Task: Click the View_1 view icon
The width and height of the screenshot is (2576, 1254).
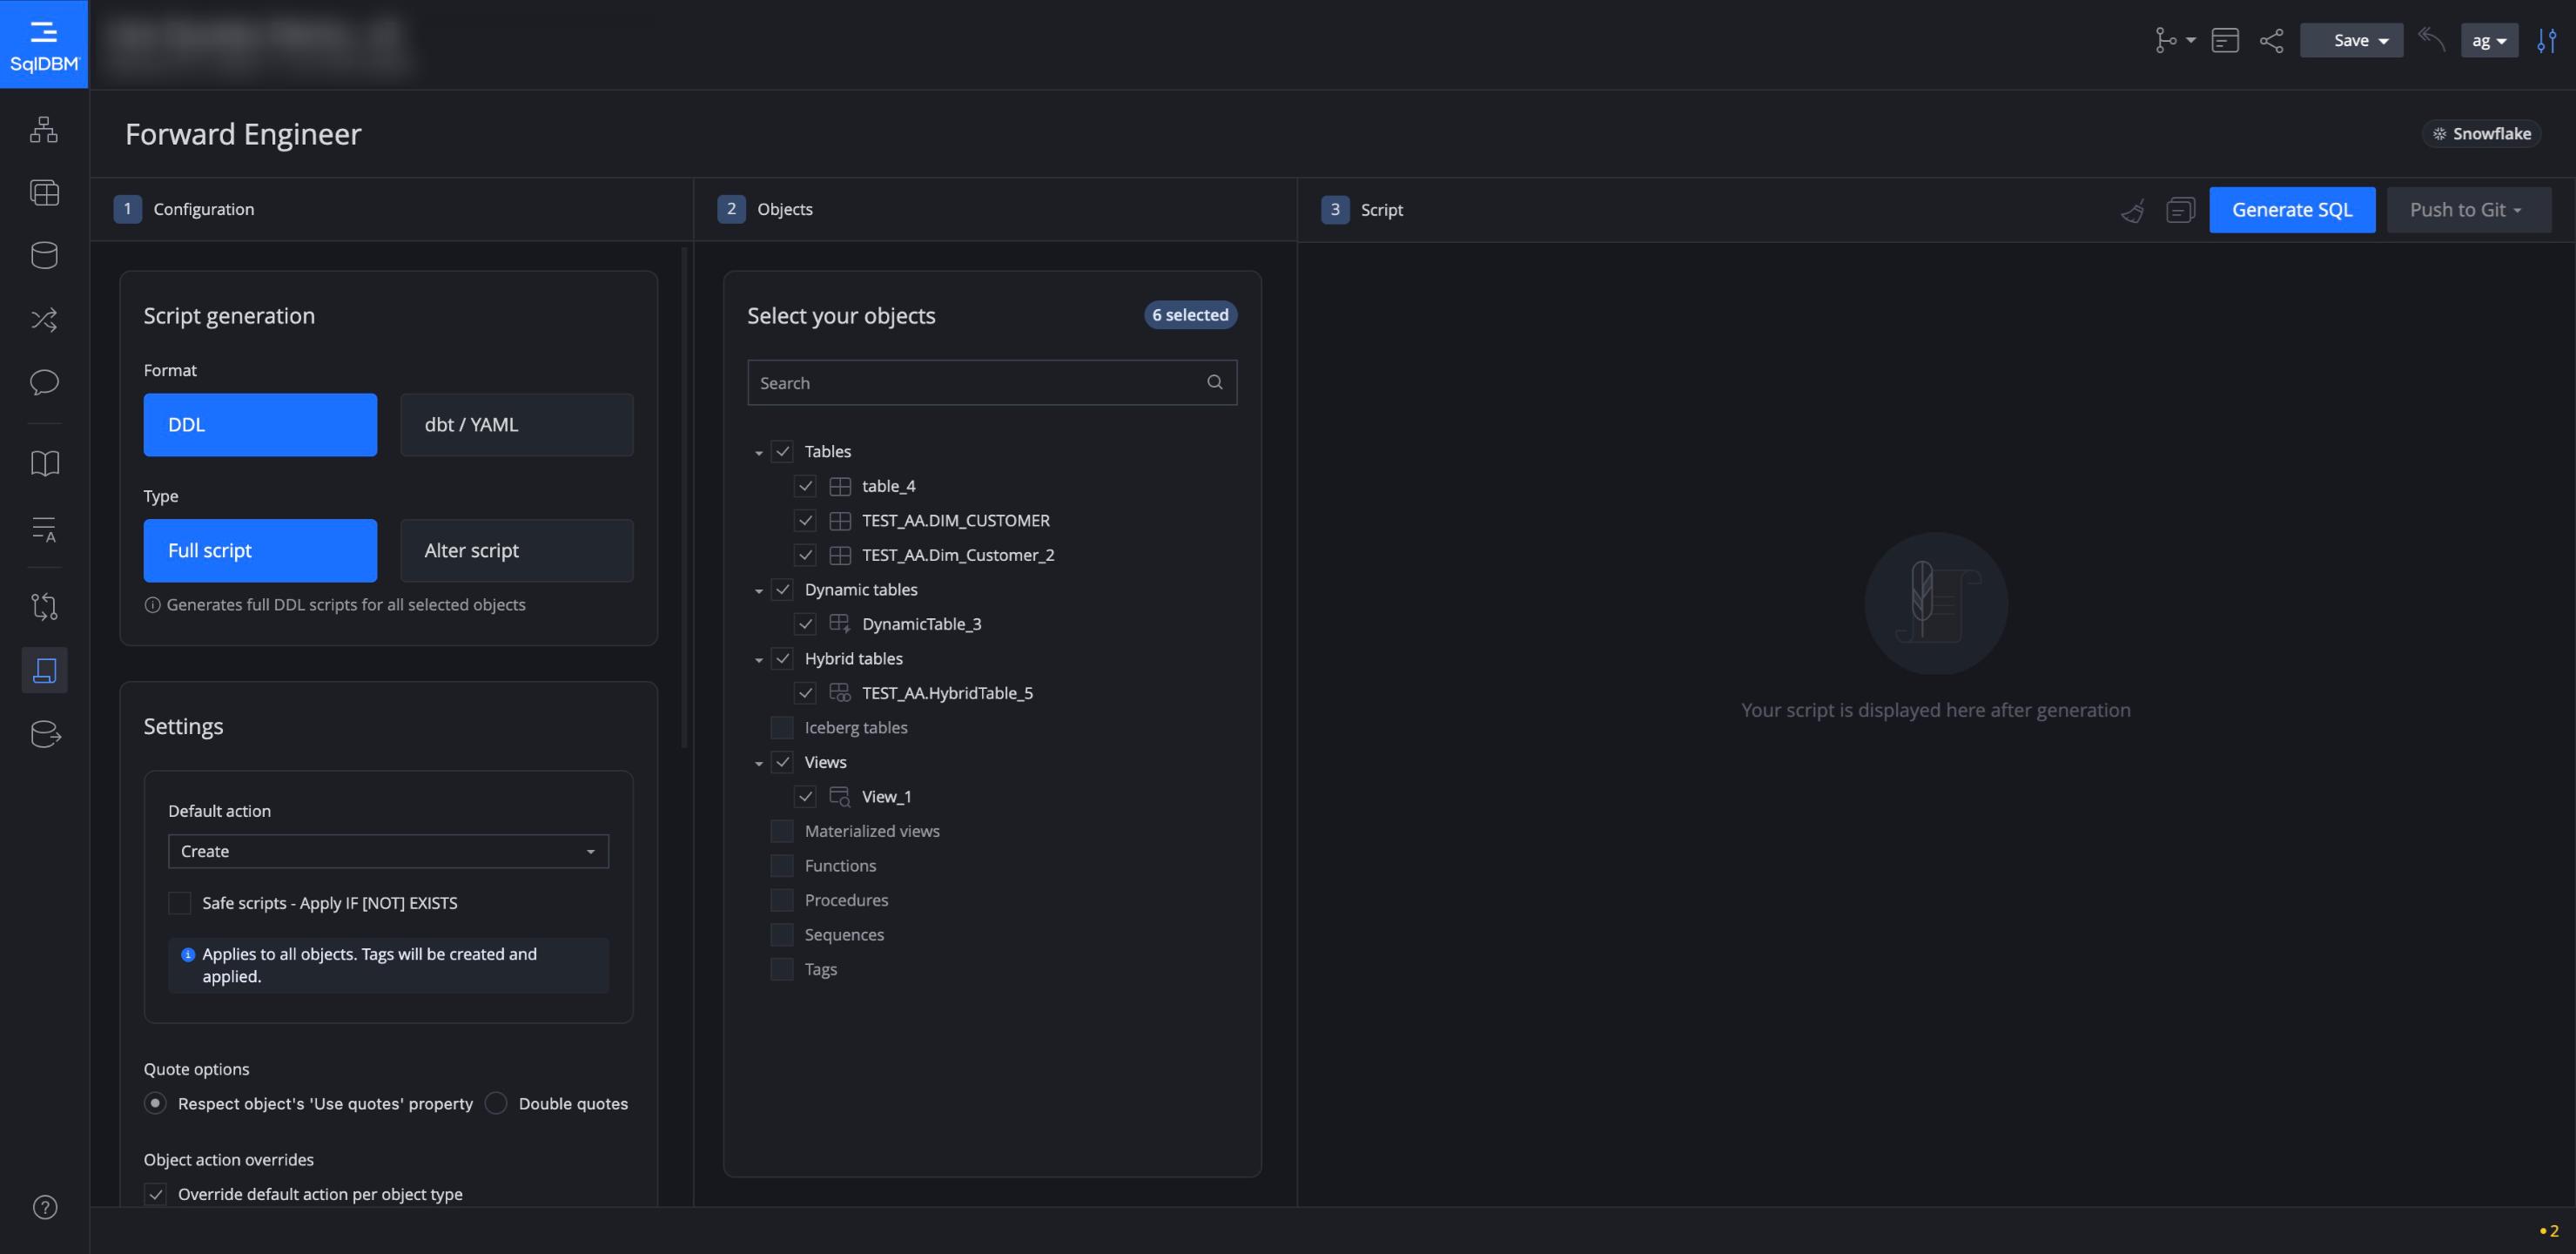Action: (x=840, y=797)
